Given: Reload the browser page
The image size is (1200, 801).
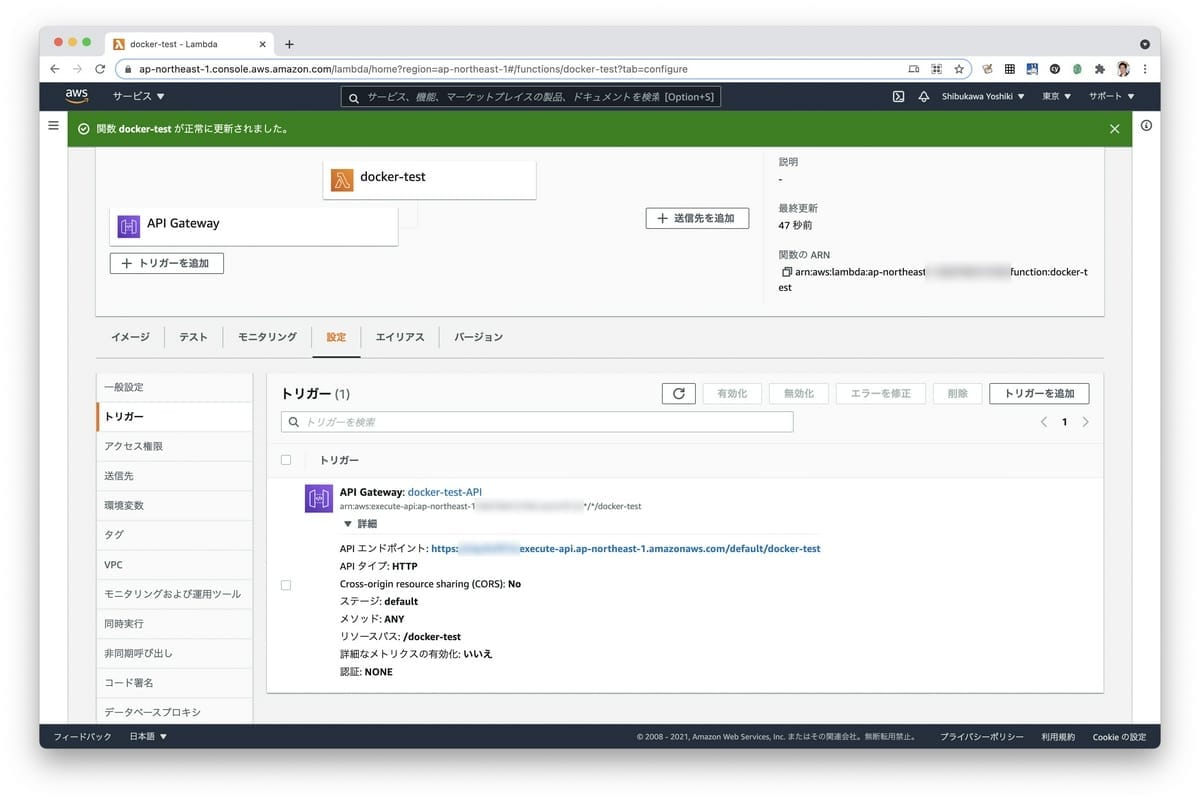Looking at the screenshot, I should [x=100, y=69].
